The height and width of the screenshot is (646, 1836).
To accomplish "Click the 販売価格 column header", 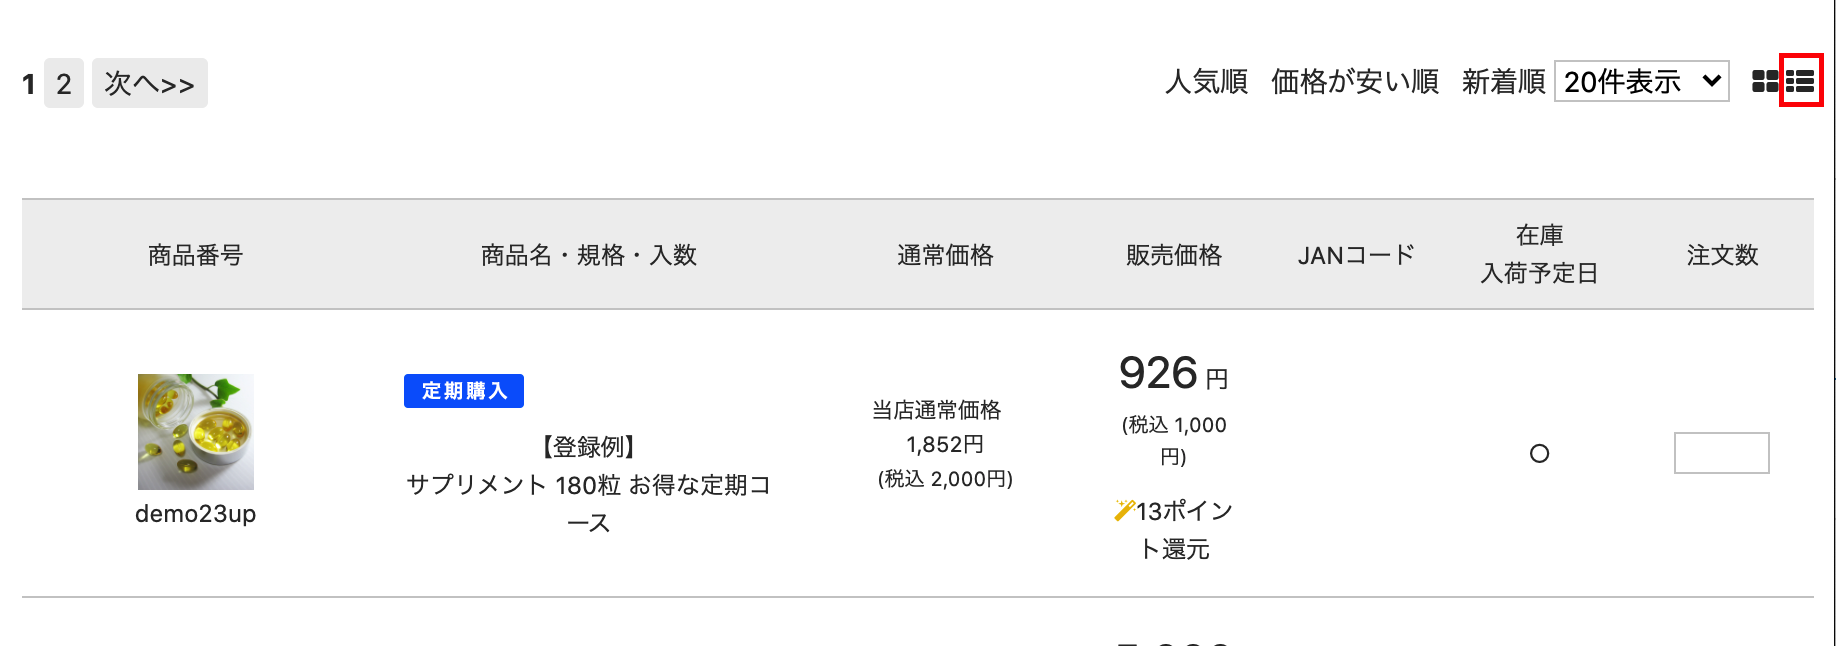I will 1173,255.
